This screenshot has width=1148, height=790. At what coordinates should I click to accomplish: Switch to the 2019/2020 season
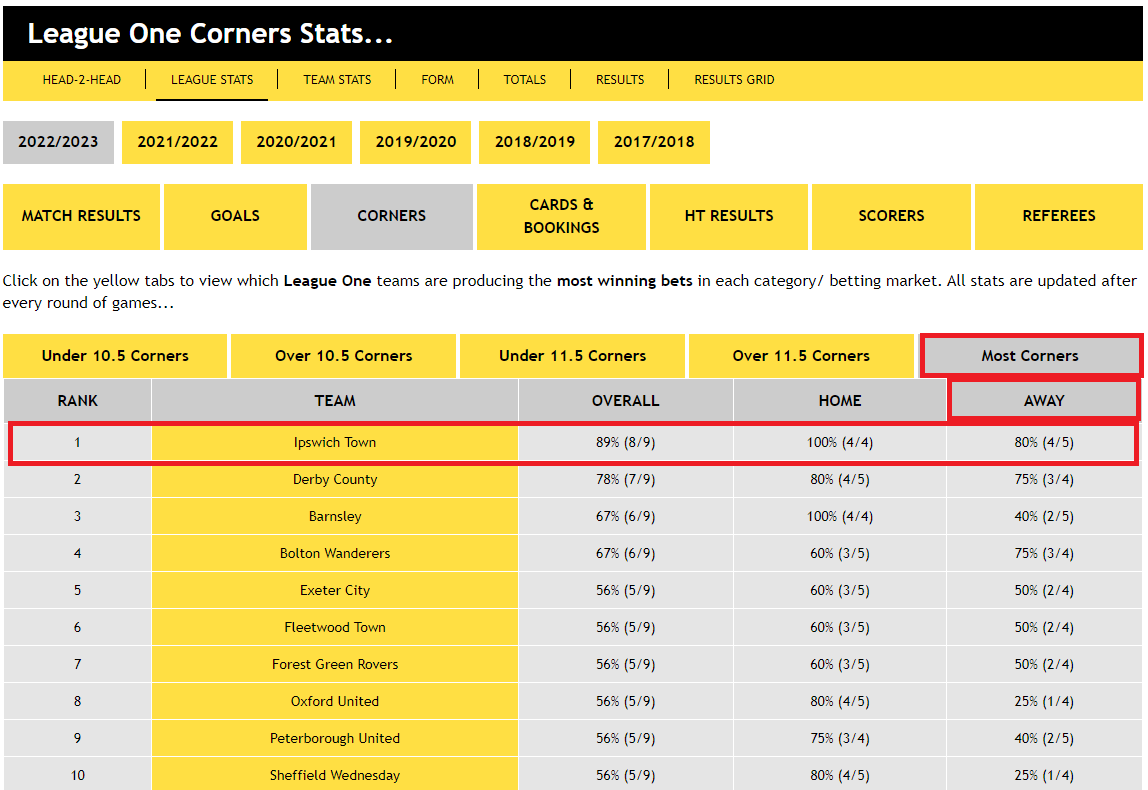click(x=416, y=142)
